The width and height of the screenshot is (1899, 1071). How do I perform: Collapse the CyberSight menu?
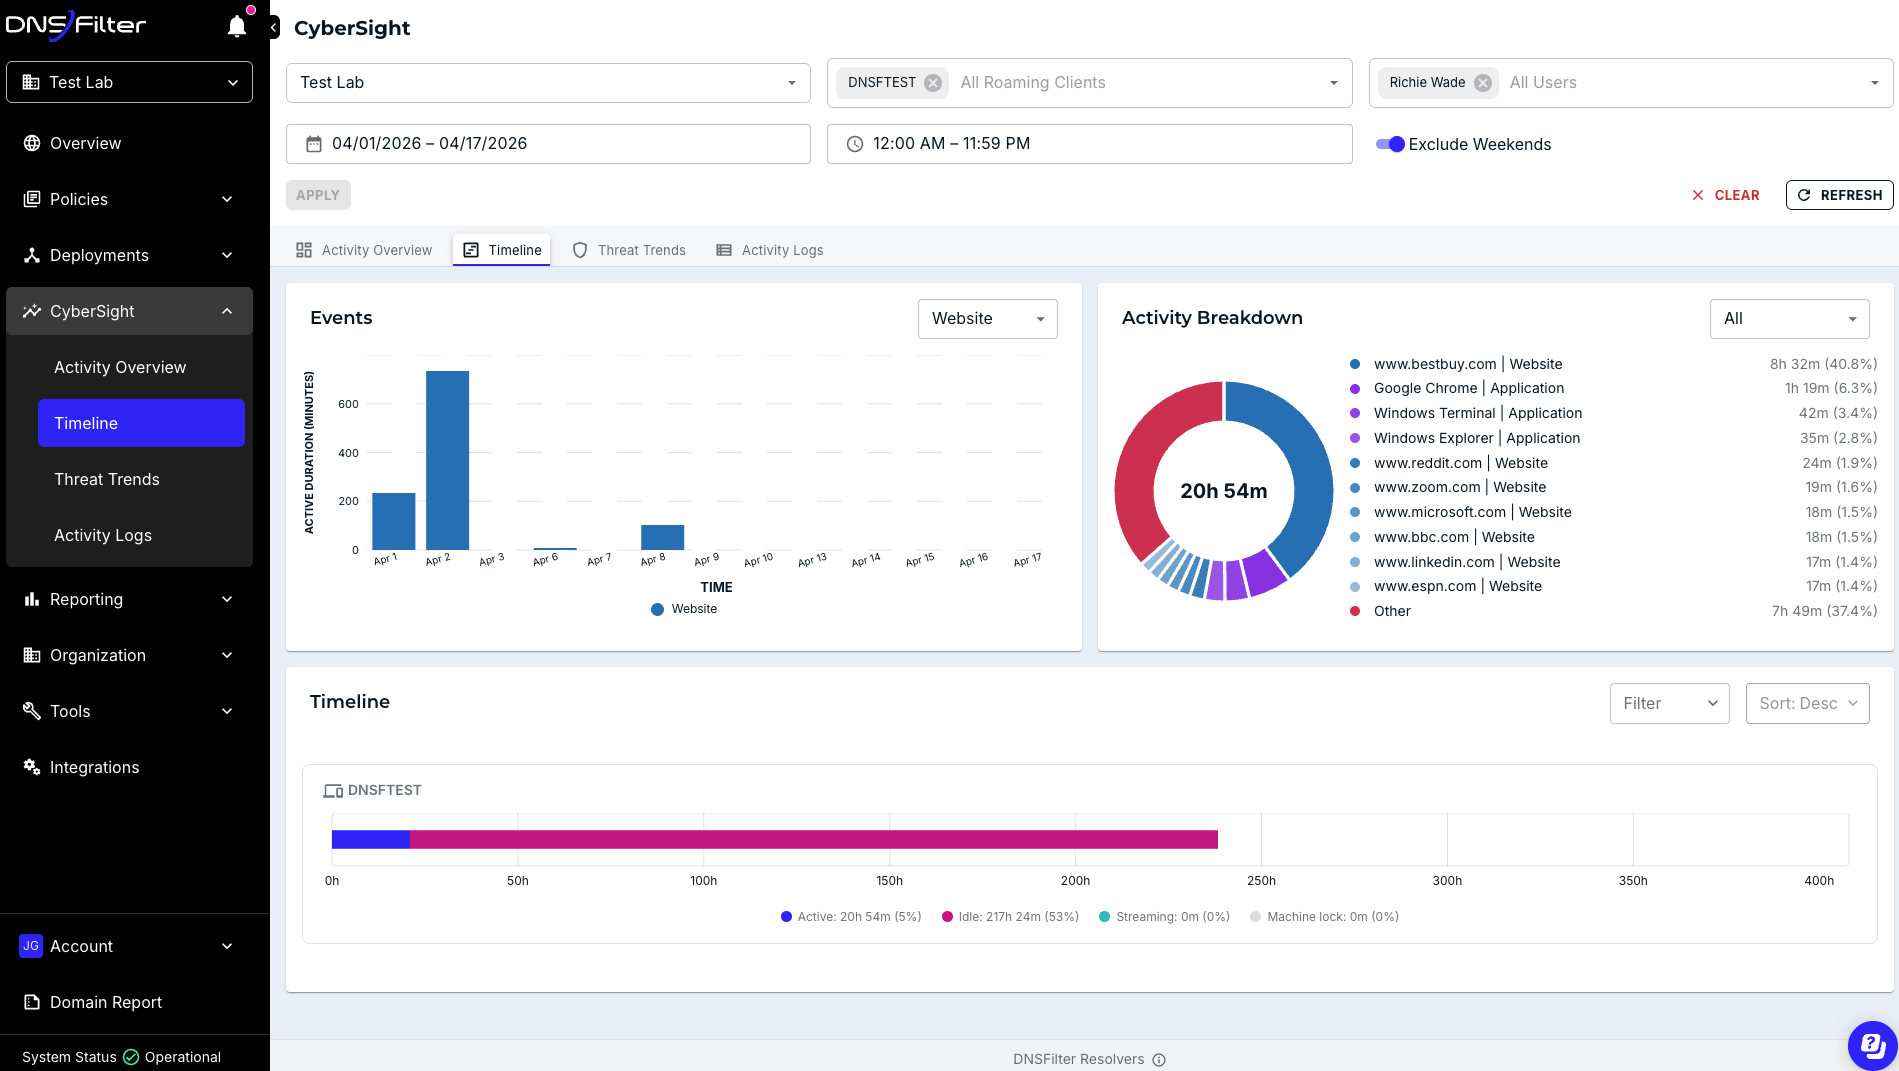129,311
